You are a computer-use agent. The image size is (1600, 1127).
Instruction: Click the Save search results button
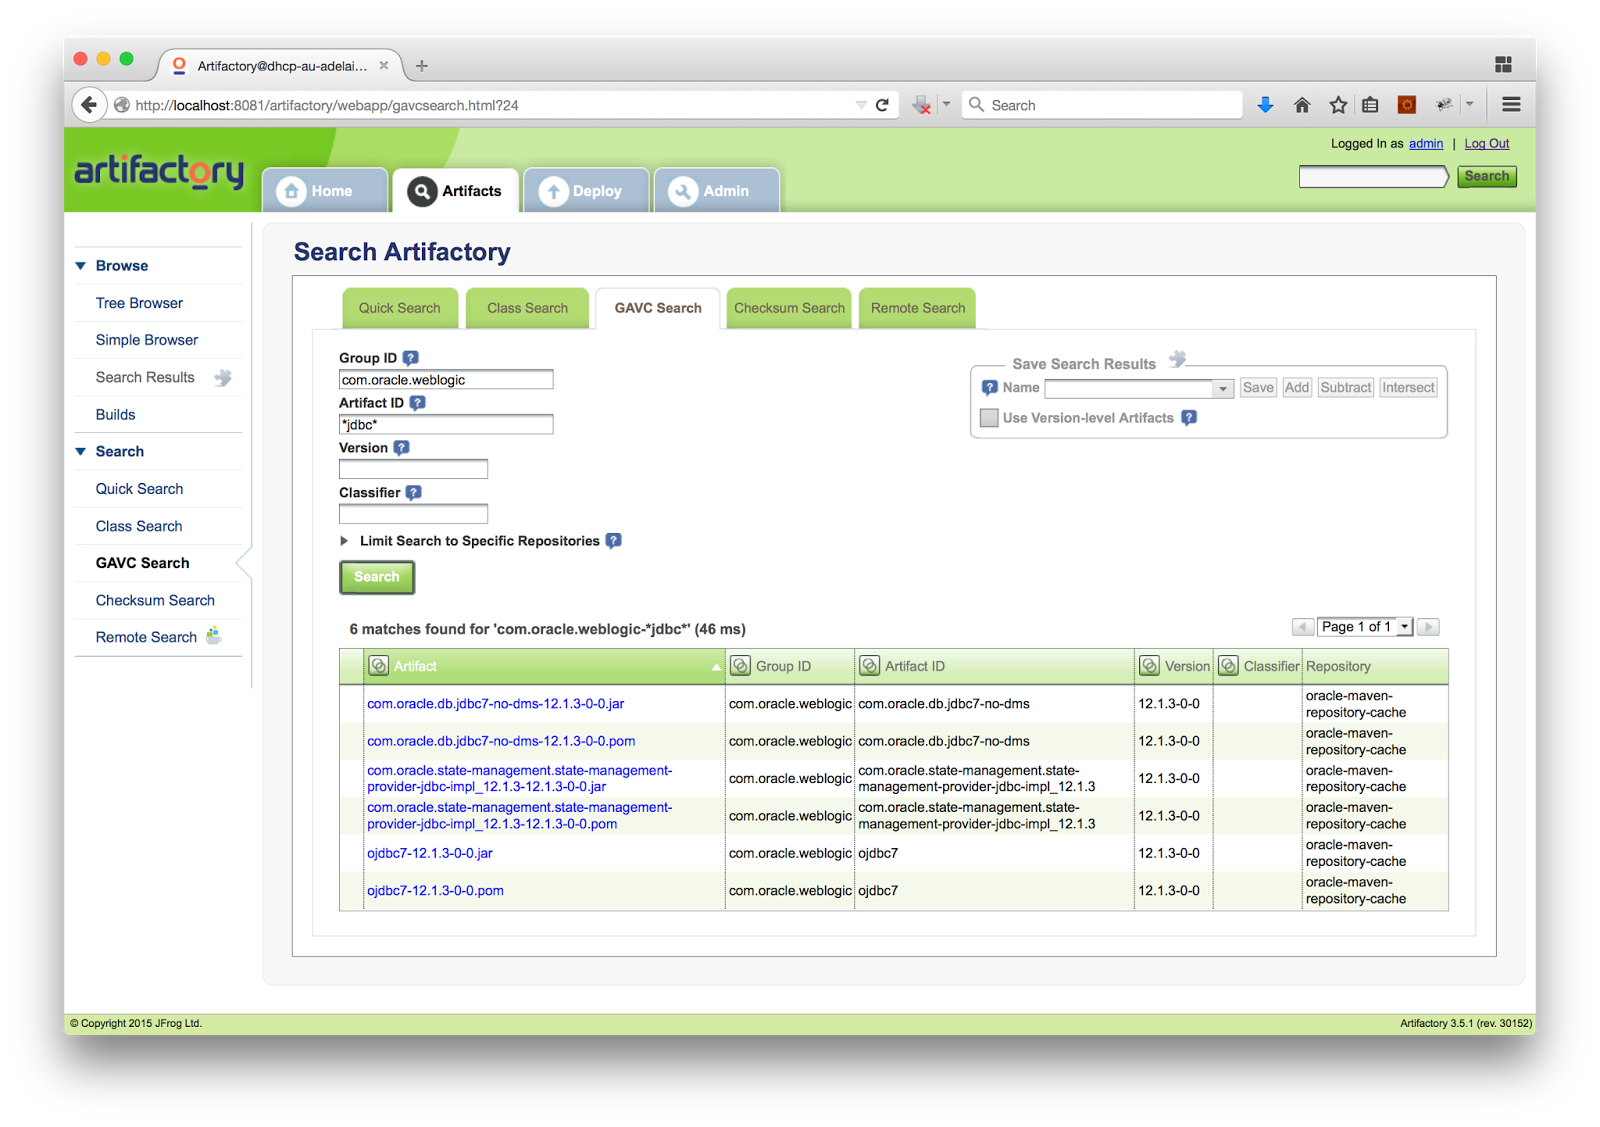tap(1258, 388)
